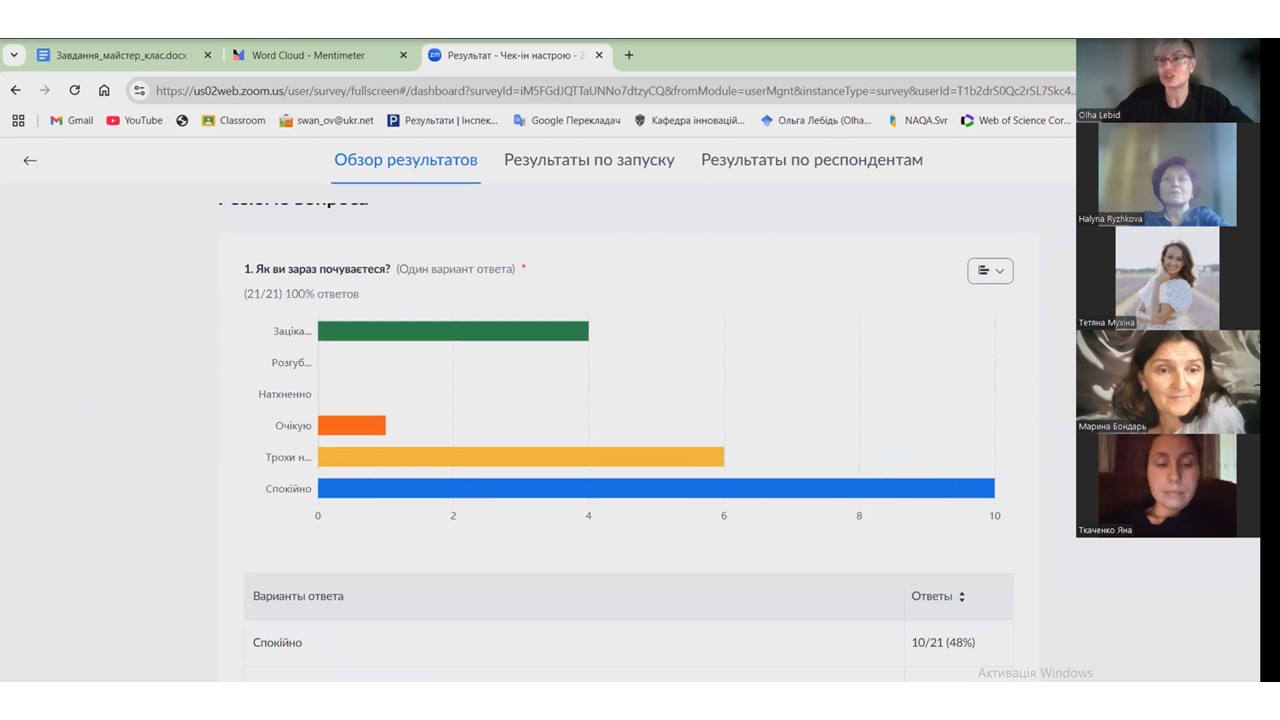This screenshot has height=720, width=1280.
Task: Open the Кафедра інновацій bookmark
Action: [x=689, y=120]
